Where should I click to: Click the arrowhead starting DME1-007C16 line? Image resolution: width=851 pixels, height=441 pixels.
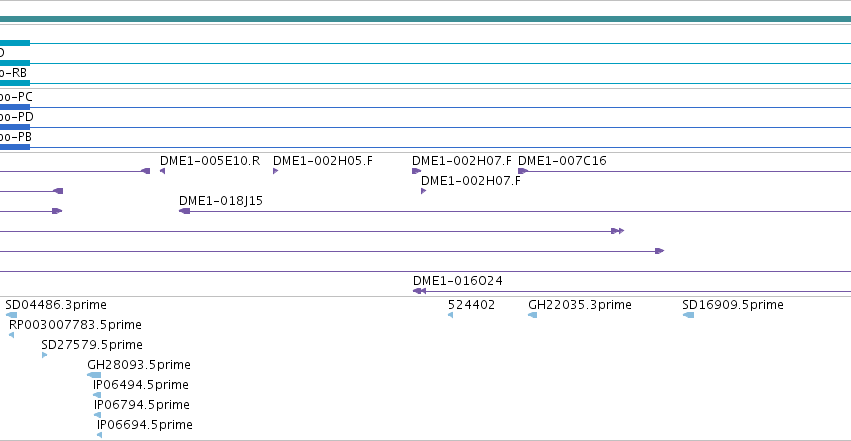(x=523, y=171)
